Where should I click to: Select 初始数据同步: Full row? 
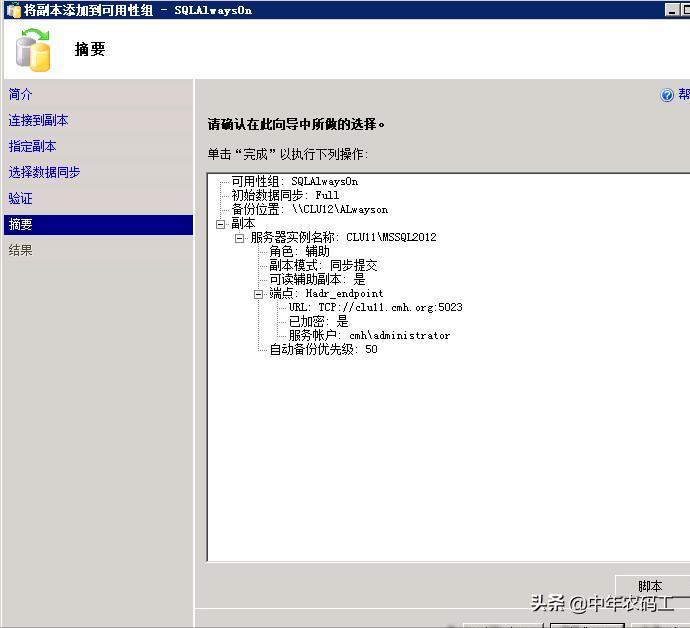pyautogui.click(x=285, y=195)
